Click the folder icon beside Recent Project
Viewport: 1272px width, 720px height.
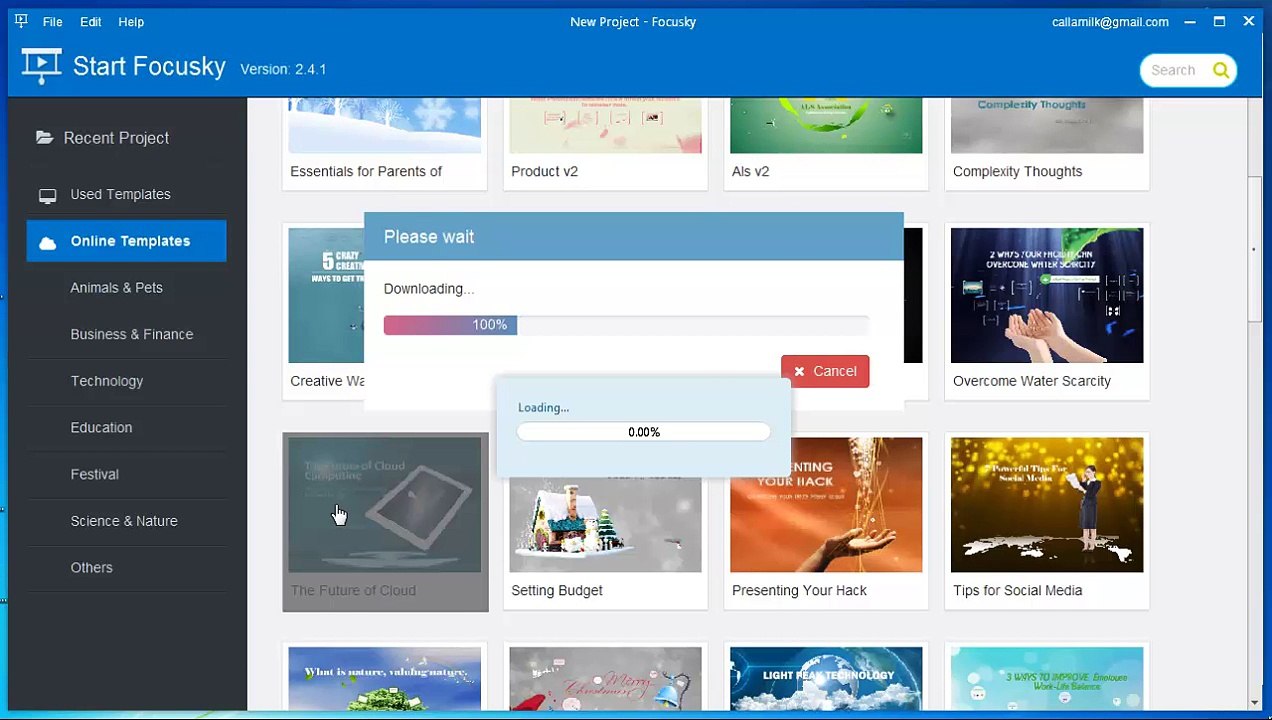click(44, 137)
